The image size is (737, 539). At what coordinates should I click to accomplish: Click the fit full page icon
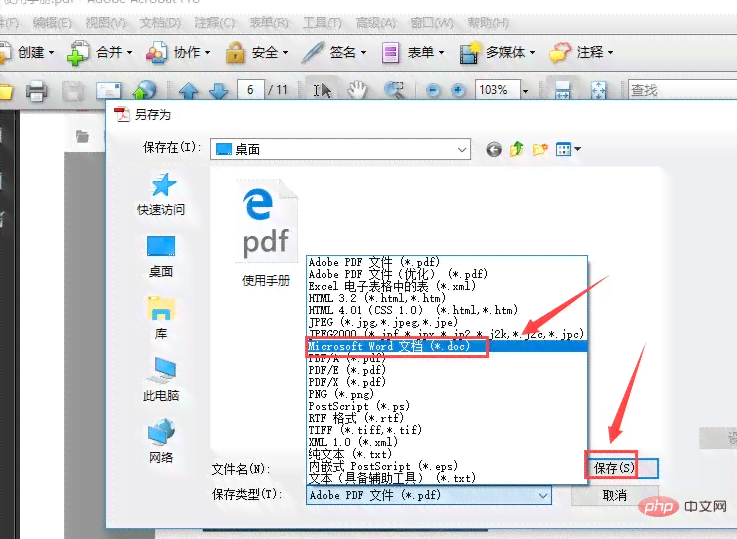coord(598,90)
